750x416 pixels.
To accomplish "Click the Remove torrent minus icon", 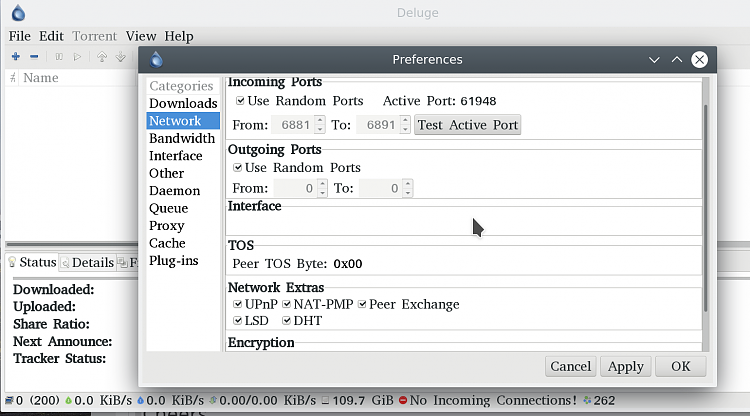I will tap(34, 56).
